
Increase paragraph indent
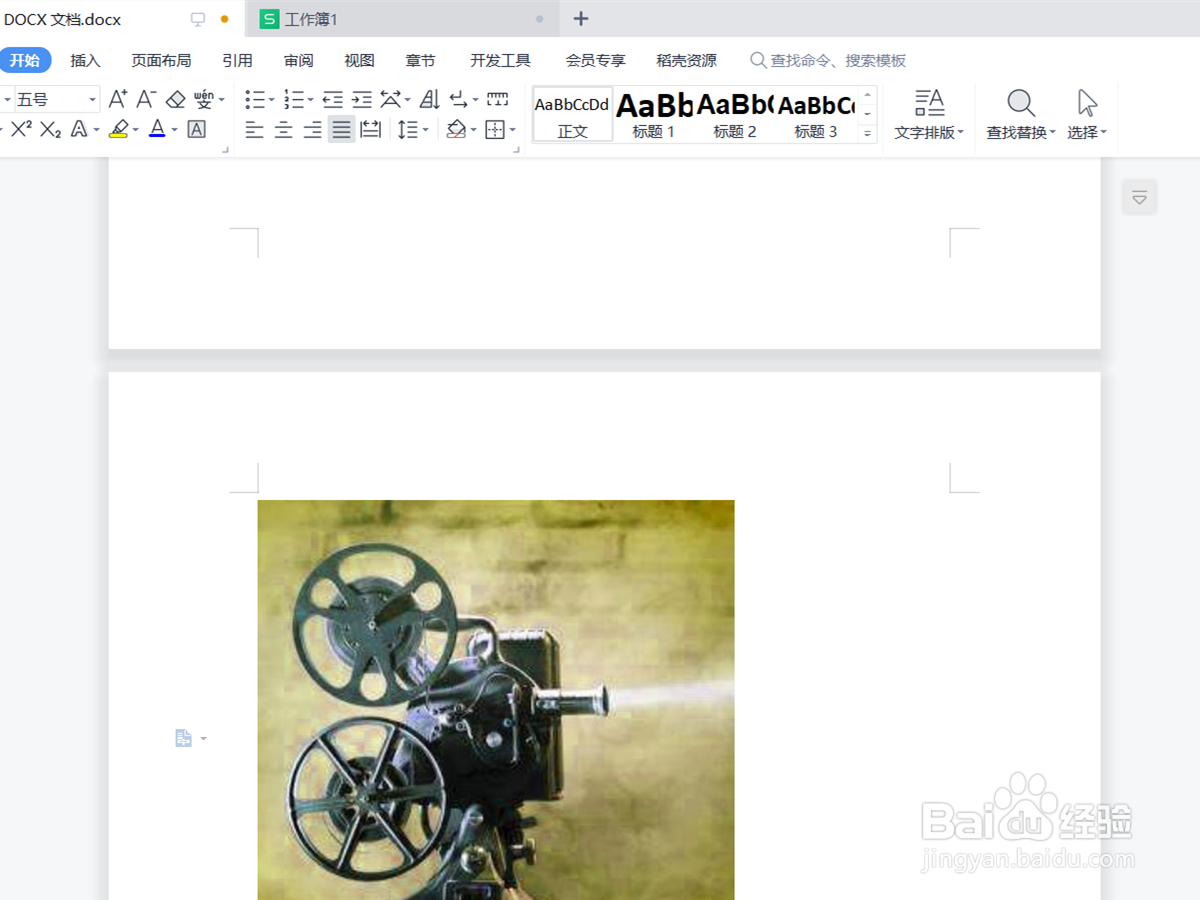pyautogui.click(x=362, y=99)
